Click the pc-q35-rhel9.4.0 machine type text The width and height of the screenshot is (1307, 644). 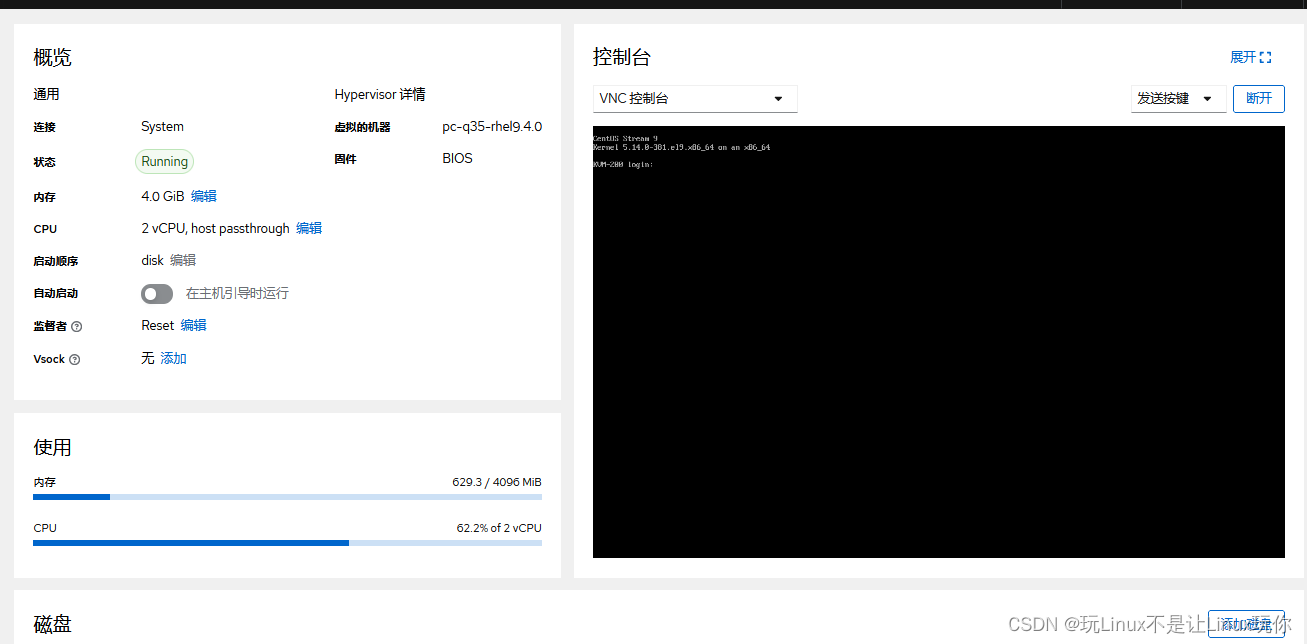[492, 127]
